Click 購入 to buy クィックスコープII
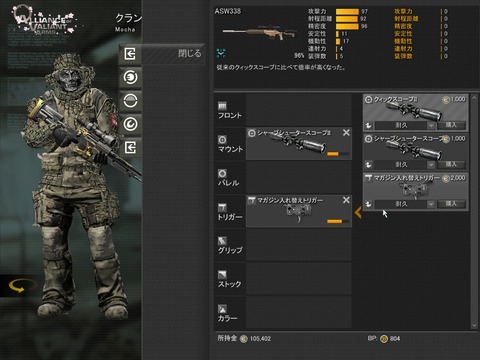Screen dimensions: 480x360 point(451,125)
